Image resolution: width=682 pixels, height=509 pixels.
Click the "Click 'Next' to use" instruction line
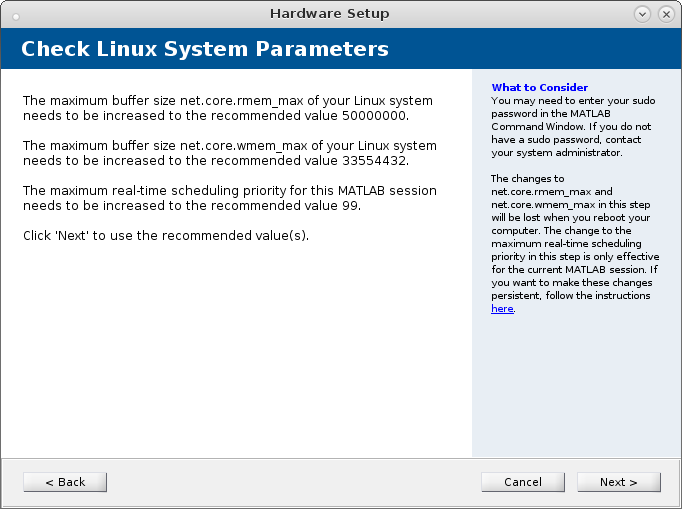click(x=166, y=235)
